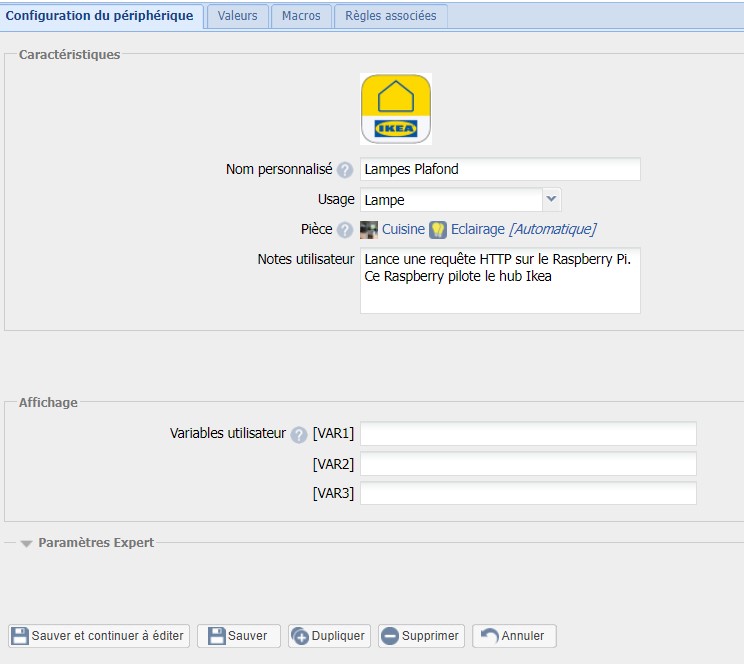Click the Cuisine room thumbnail icon
The height and width of the screenshot is (668, 744).
[x=369, y=230]
